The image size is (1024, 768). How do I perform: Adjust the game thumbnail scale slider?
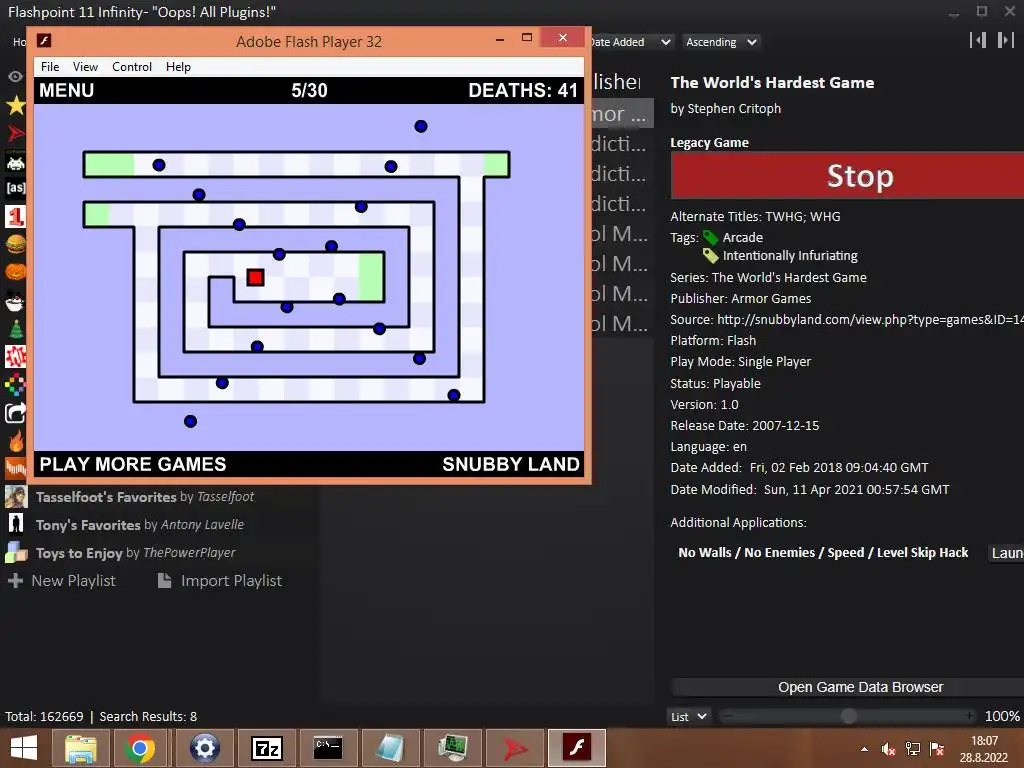pos(848,716)
